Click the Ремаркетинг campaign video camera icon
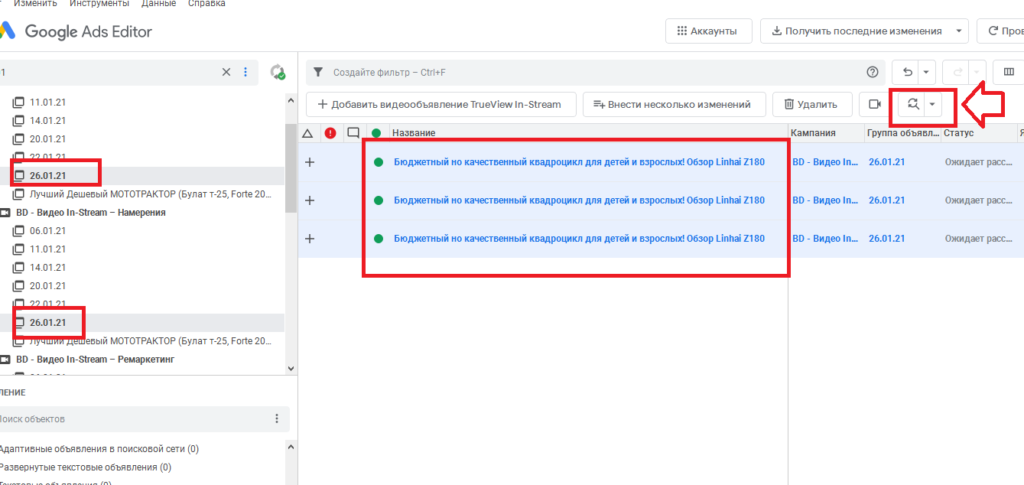This screenshot has height=485, width=1024. pos(5,360)
